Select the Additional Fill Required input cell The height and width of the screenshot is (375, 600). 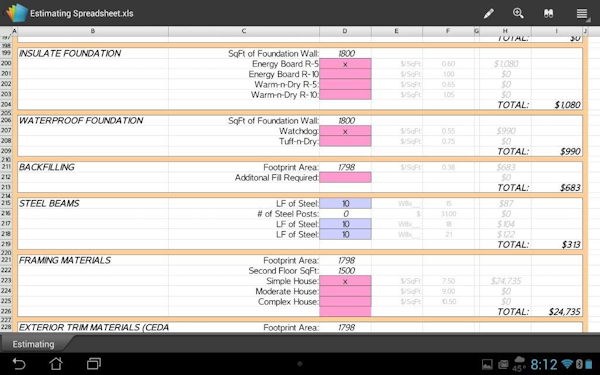point(345,177)
